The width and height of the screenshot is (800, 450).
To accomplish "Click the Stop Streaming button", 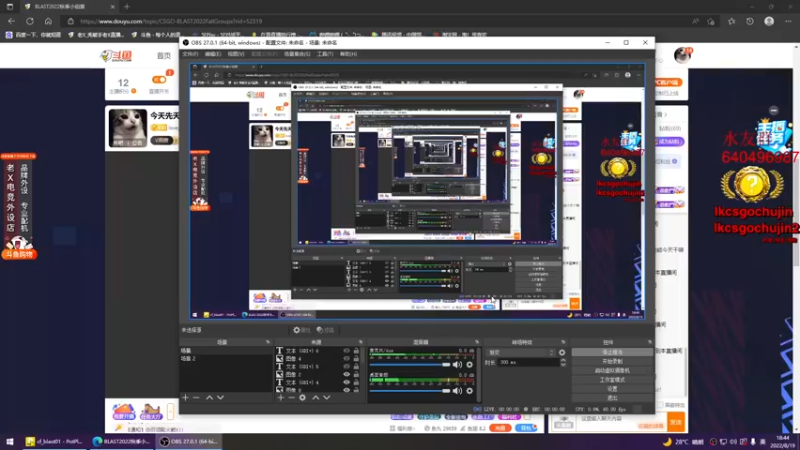I will [612, 353].
